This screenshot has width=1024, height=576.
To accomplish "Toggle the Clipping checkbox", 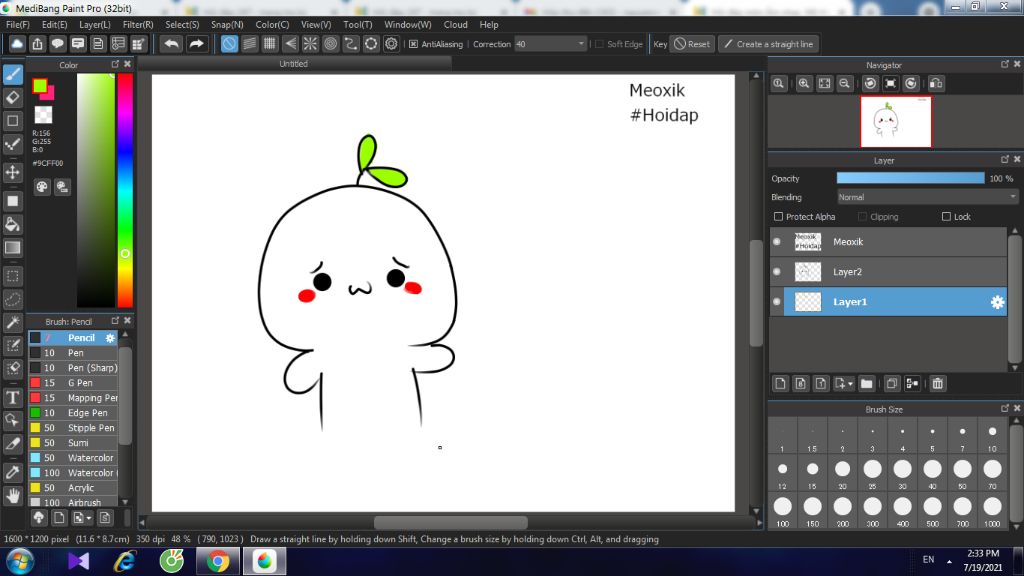I will click(x=862, y=217).
